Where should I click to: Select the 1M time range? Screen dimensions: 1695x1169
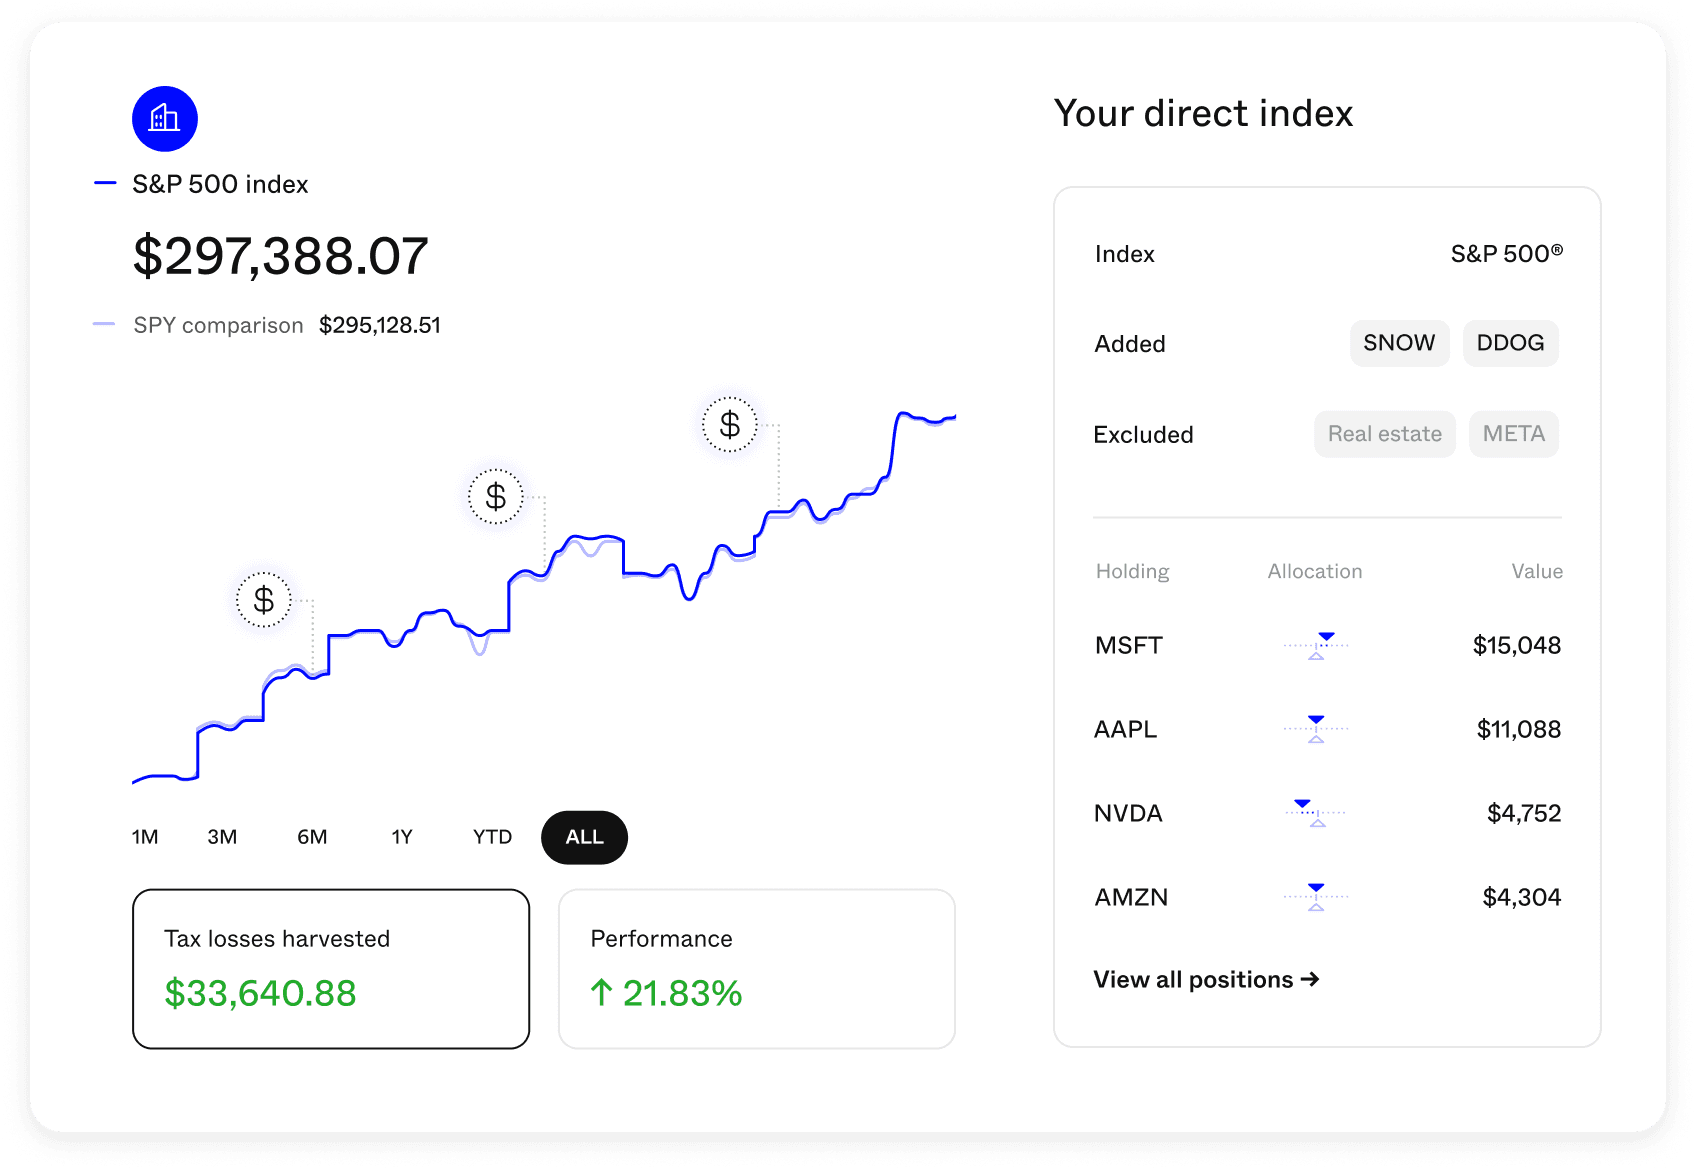coord(145,837)
